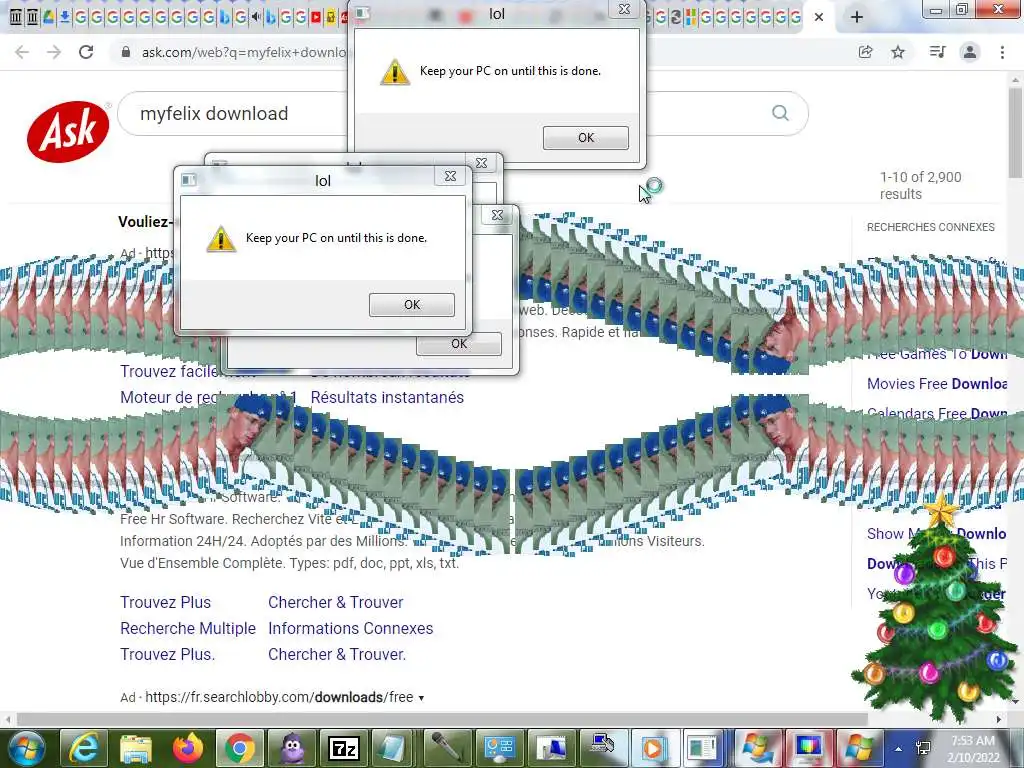This screenshot has height=768, width=1024.
Task: Open the clock showing 7:53 AM
Action: click(973, 749)
